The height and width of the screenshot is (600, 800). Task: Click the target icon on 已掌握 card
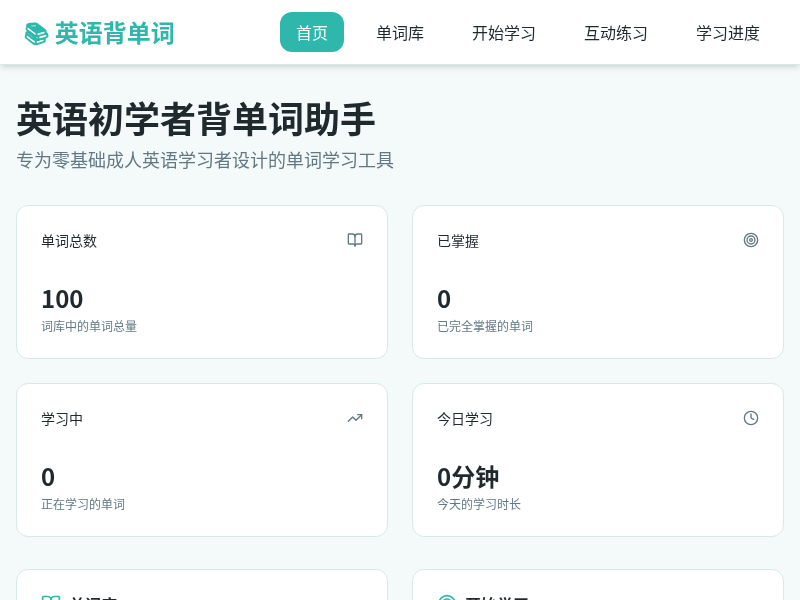[751, 240]
